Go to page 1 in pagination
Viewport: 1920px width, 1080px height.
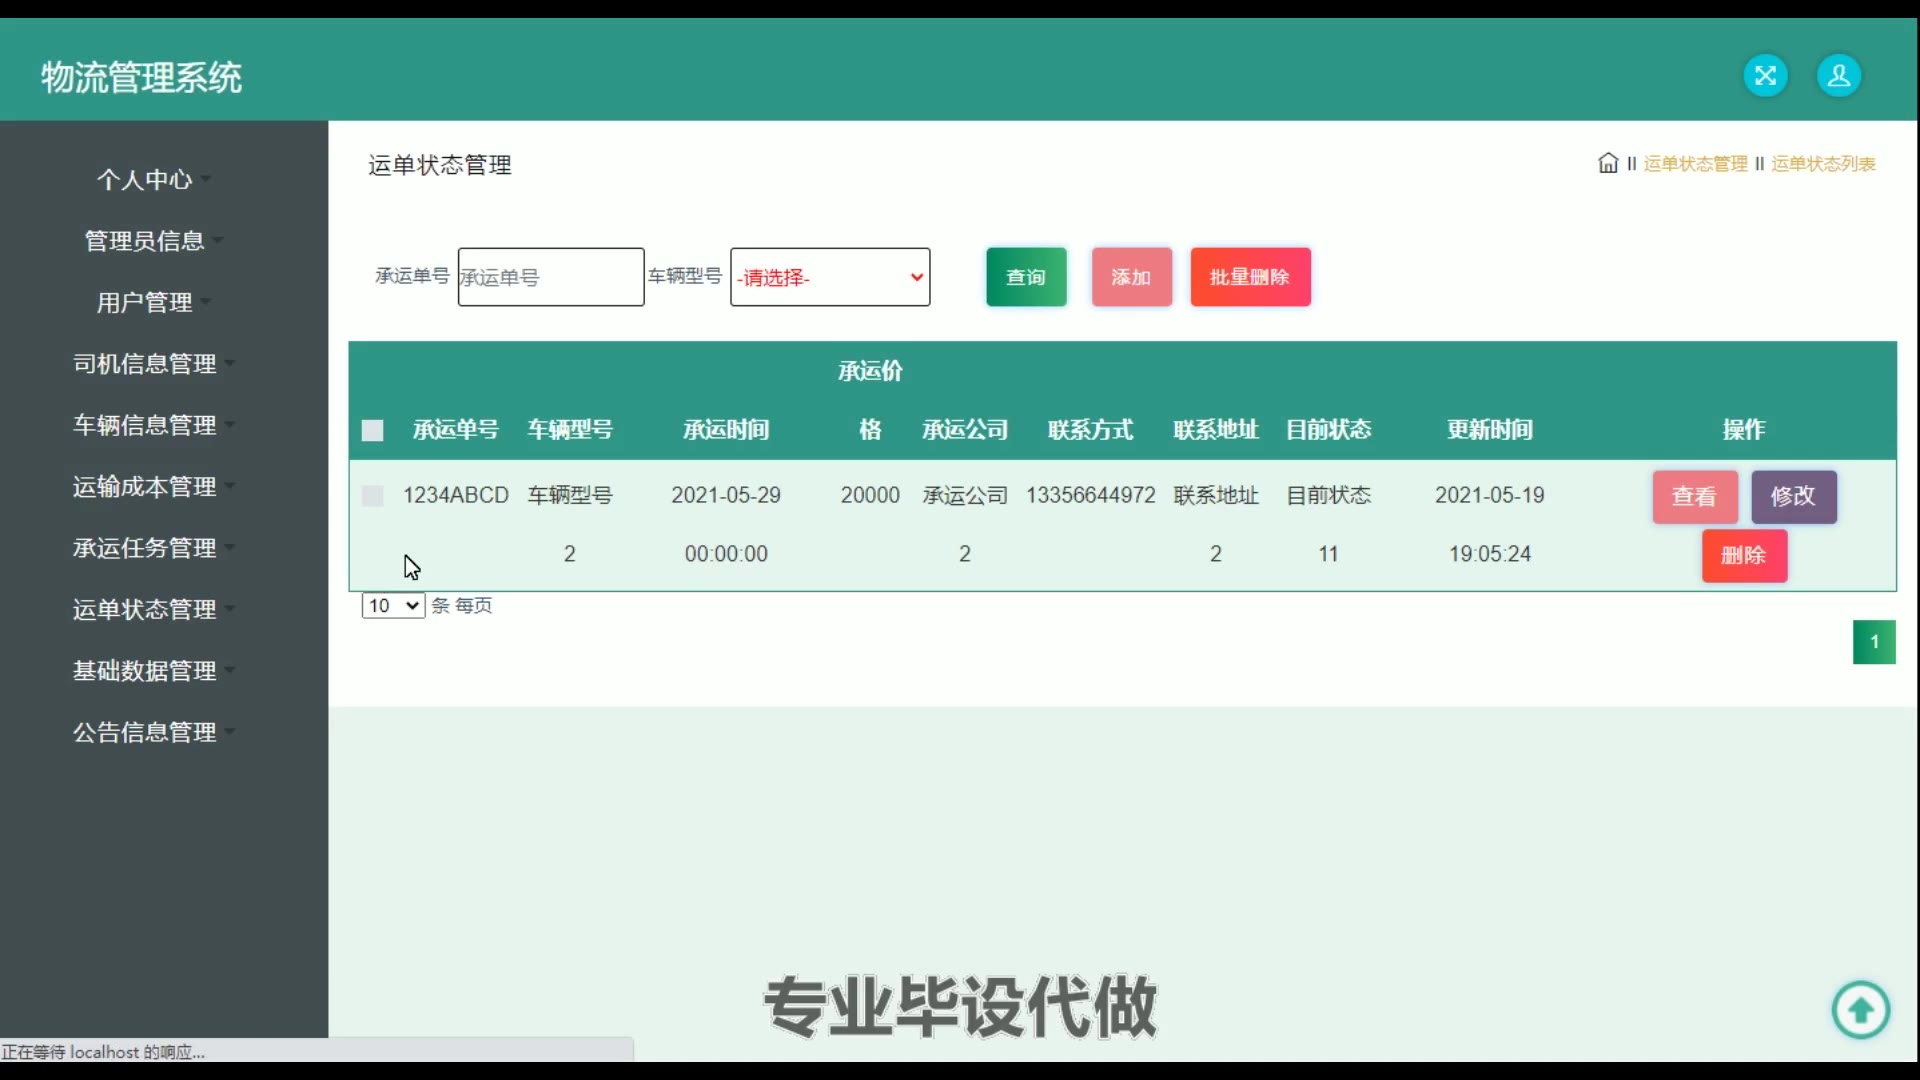pos(1874,642)
